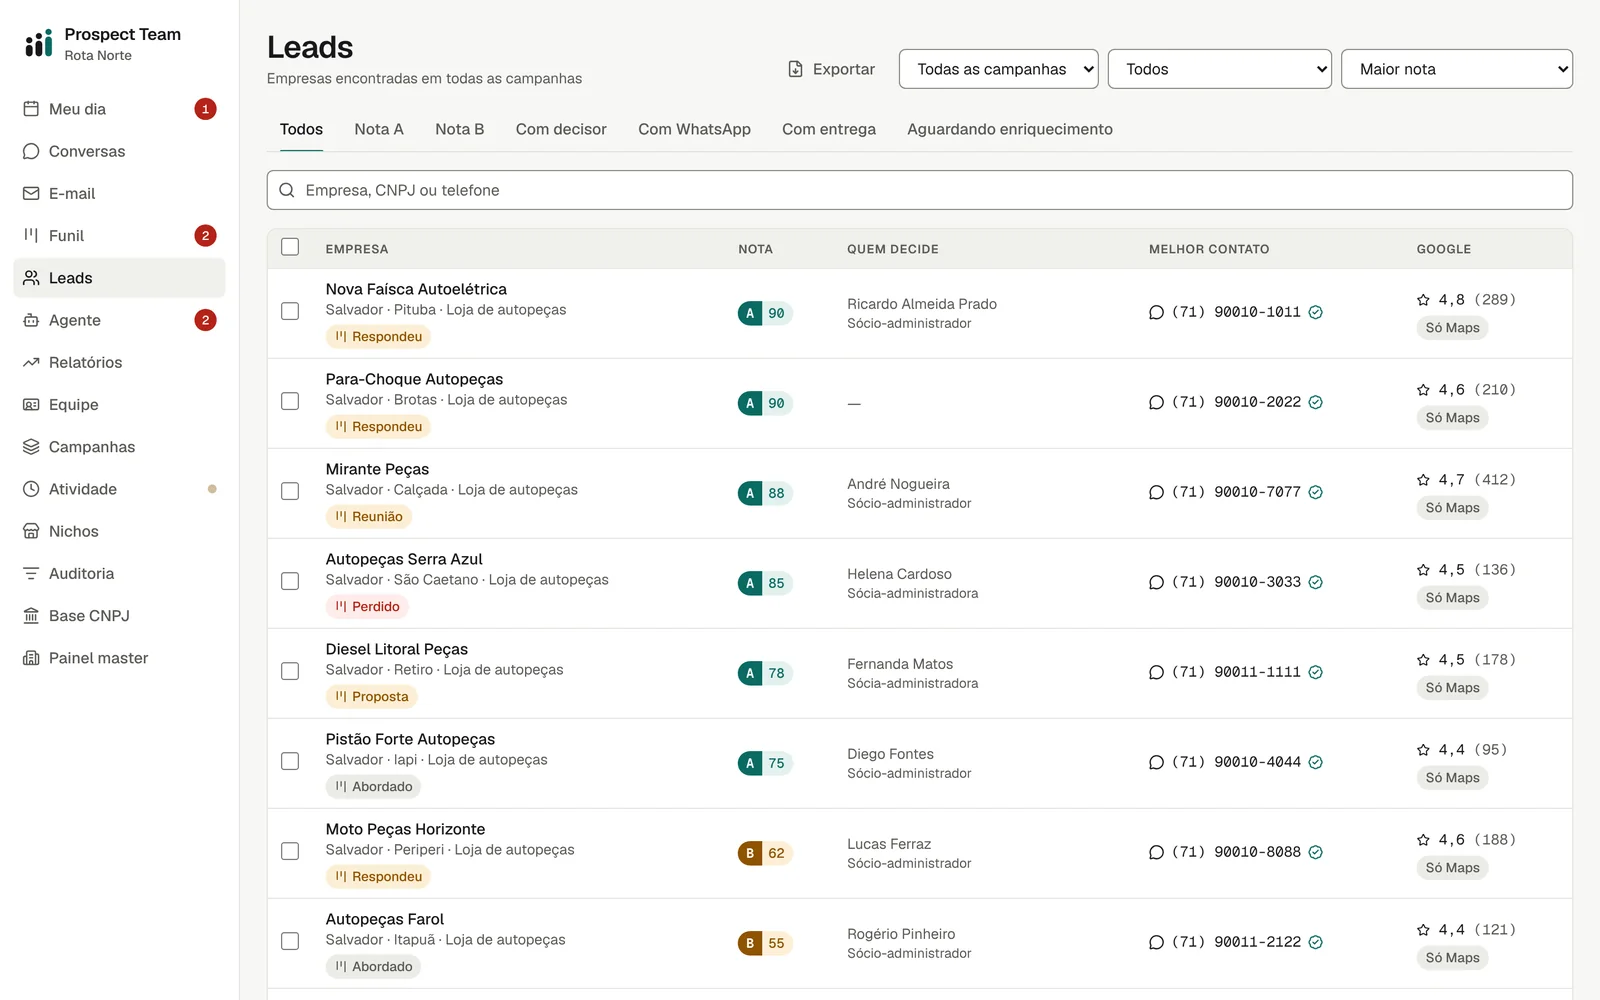Click the E-mail envelope icon

click(31, 193)
